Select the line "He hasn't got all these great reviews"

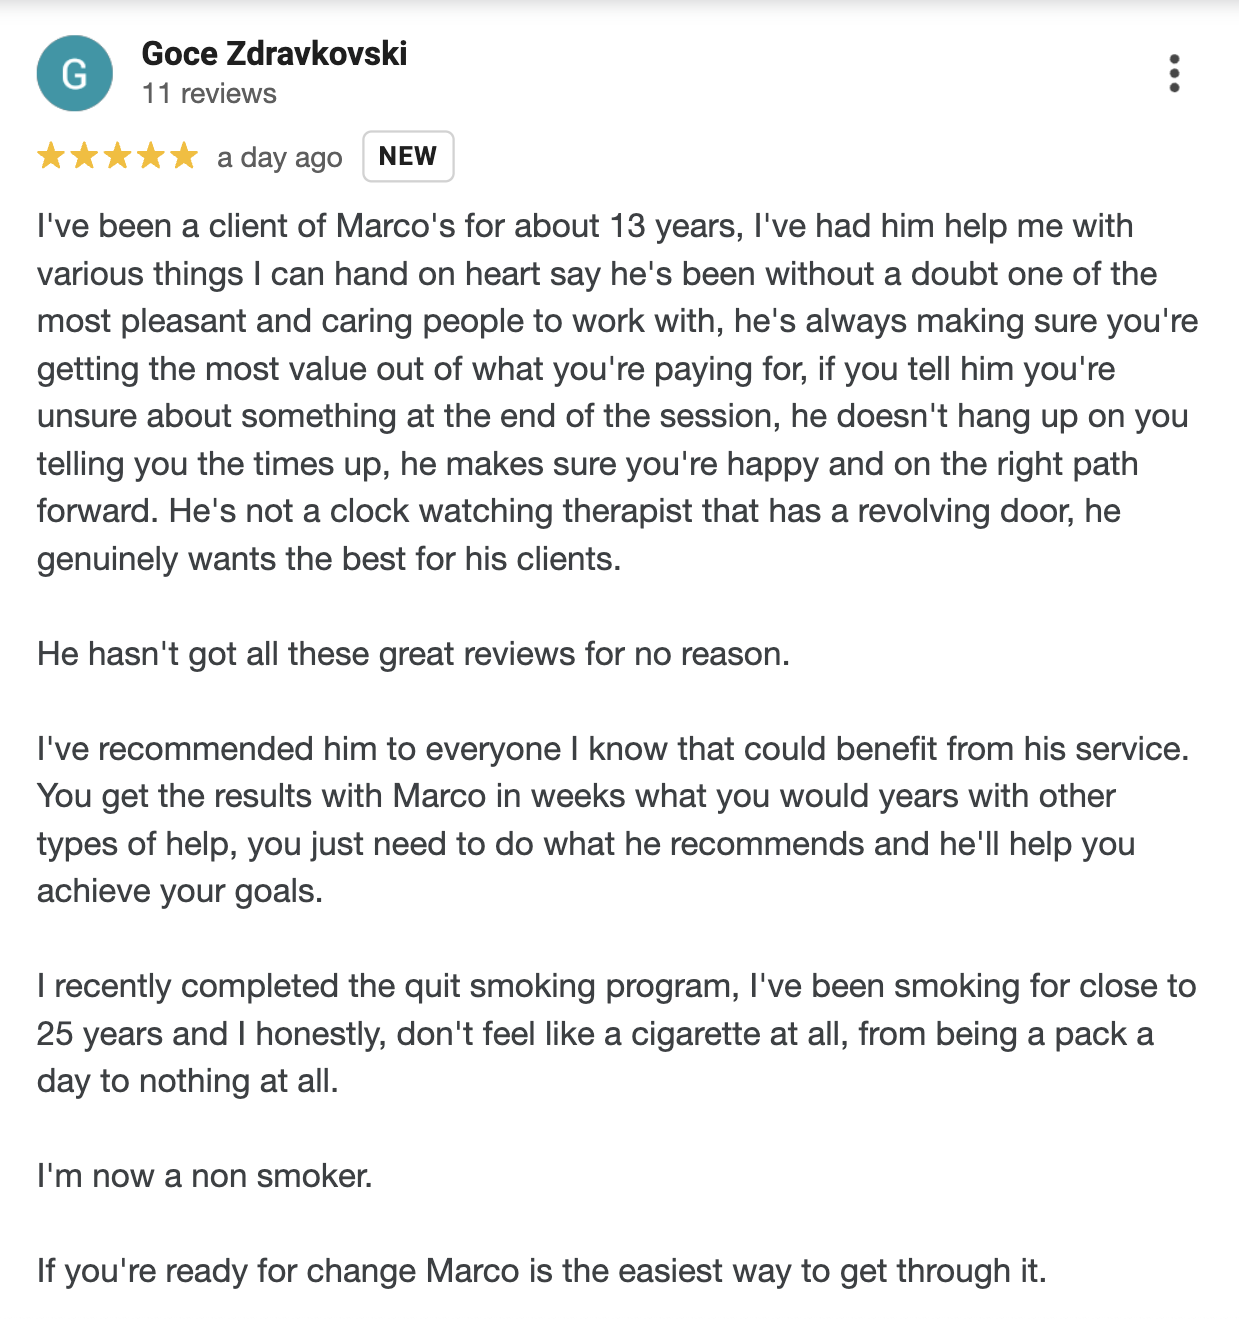413,654
